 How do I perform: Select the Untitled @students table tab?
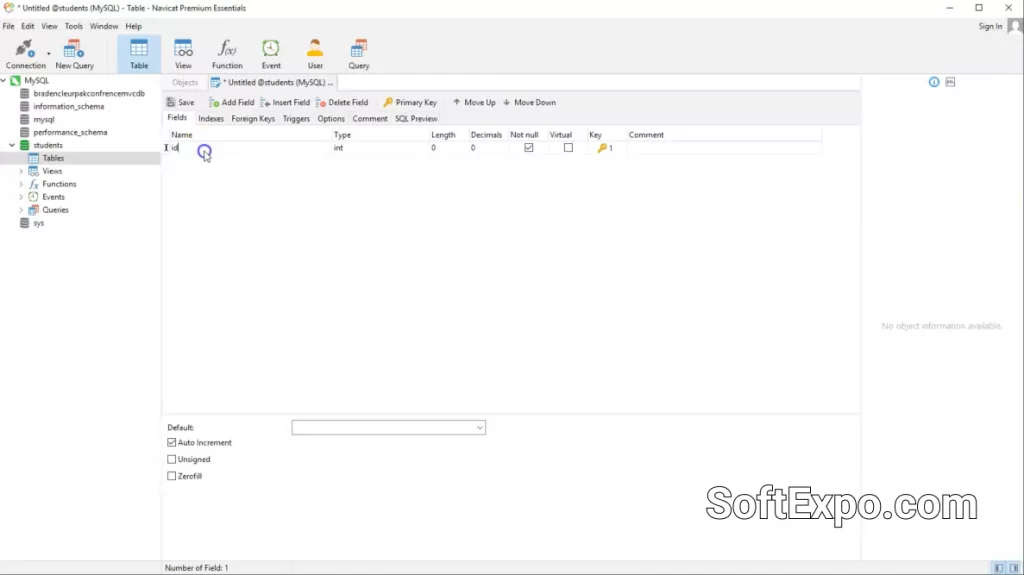(x=272, y=82)
